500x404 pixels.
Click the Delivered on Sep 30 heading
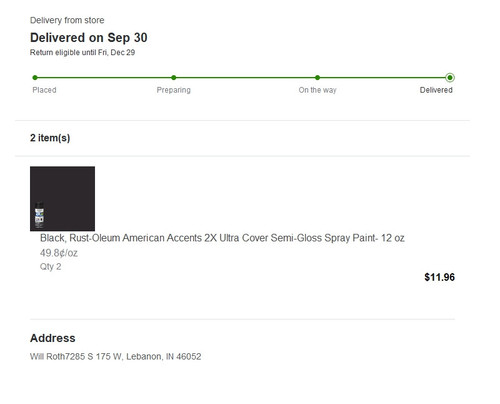coord(89,38)
